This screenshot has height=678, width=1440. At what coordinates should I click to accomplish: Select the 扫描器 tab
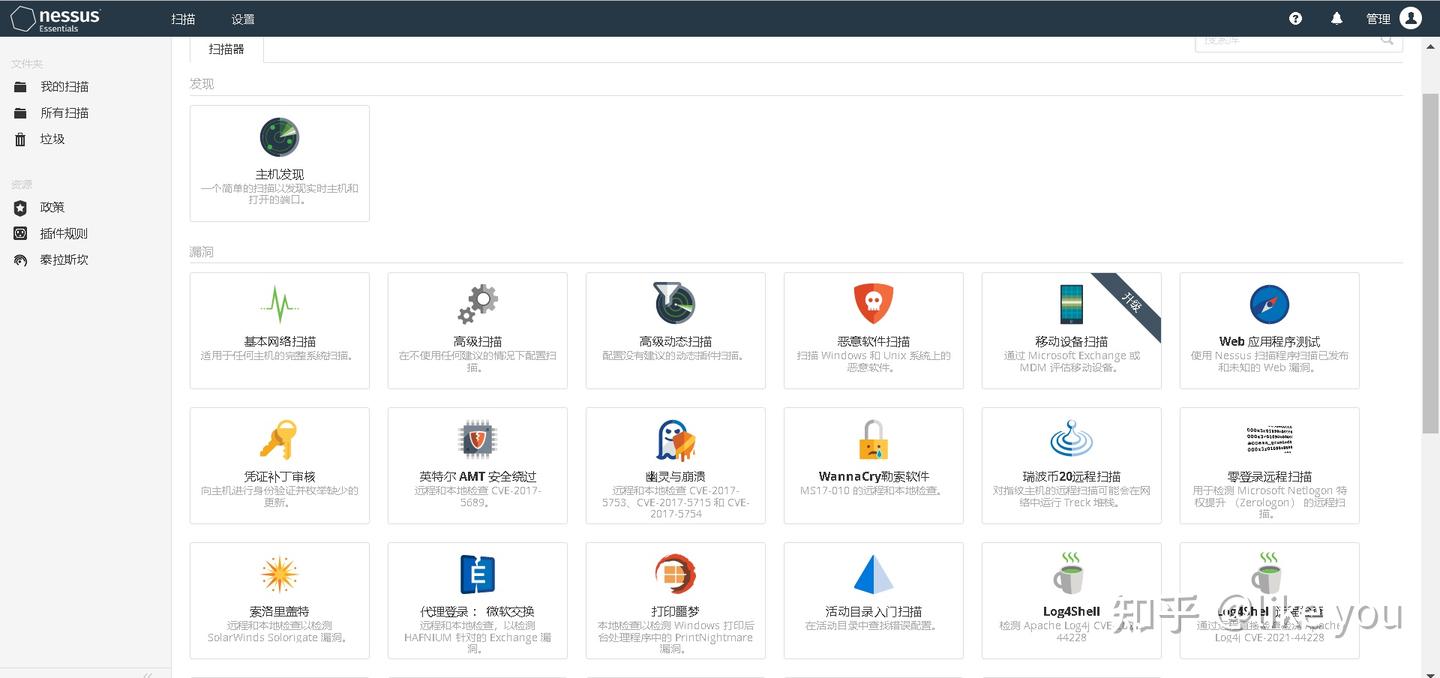(x=227, y=49)
